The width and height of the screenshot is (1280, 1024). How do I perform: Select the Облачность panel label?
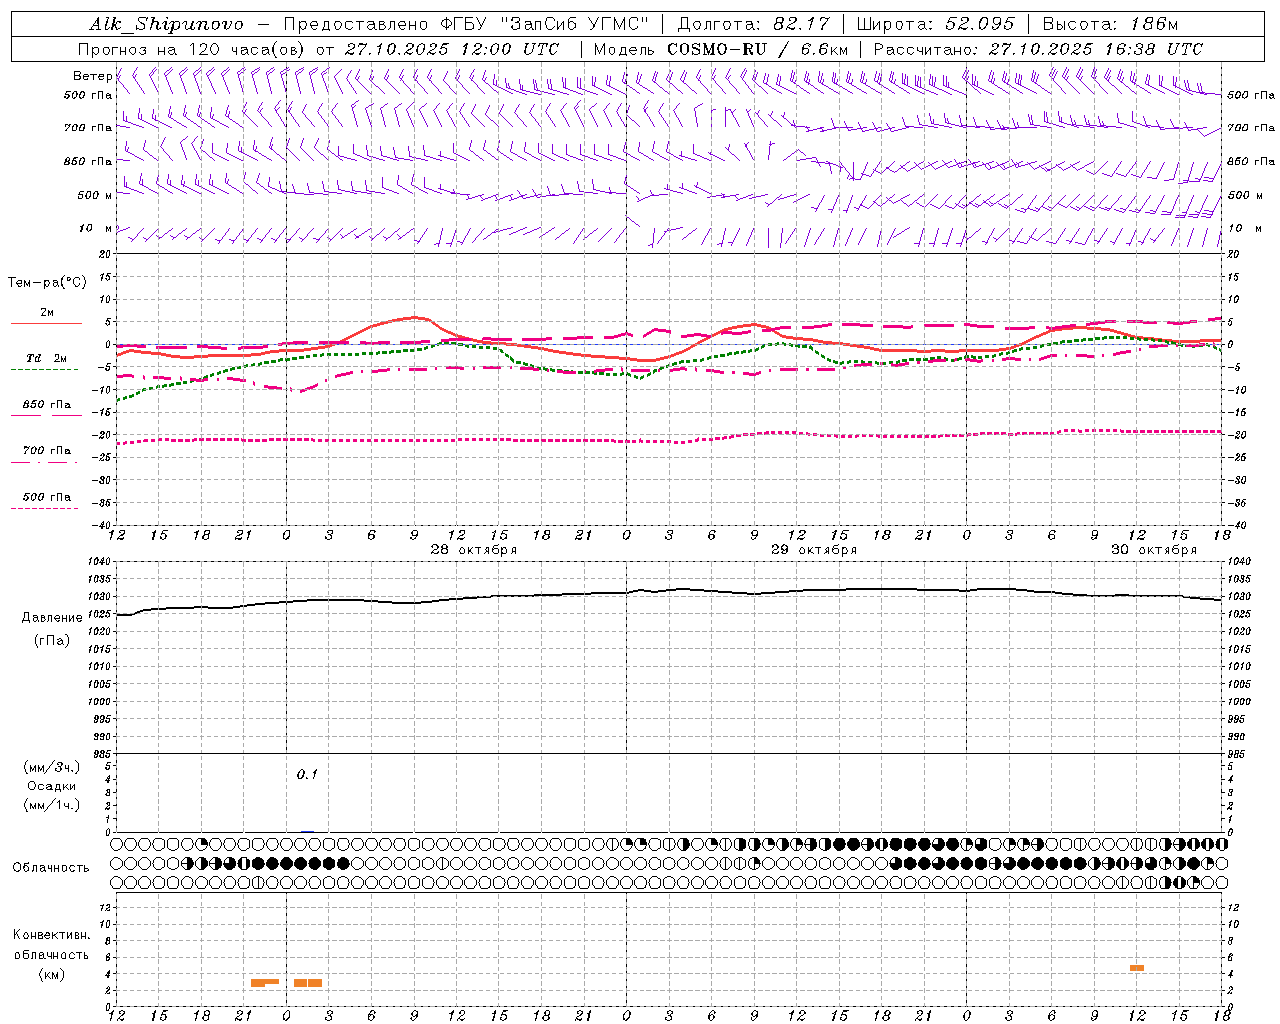point(51,868)
